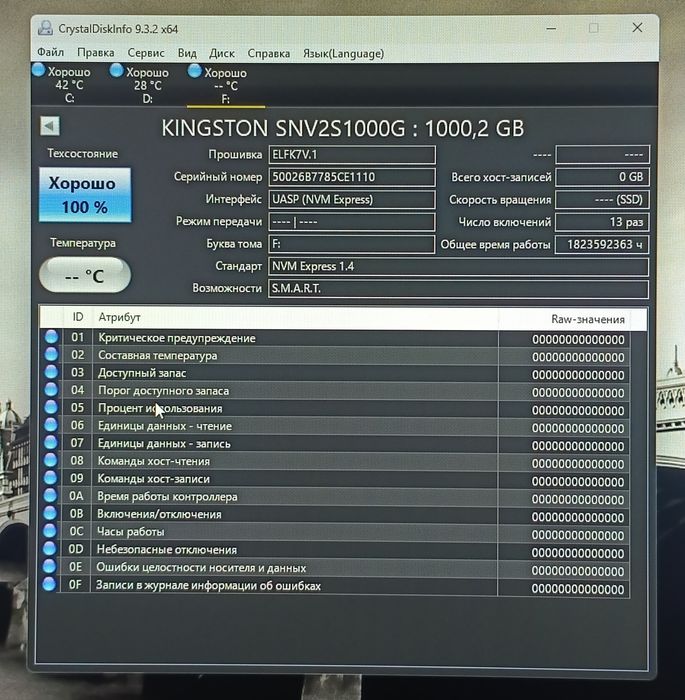685x700 pixels.
Task: Click the Интерфейс field UASP (NVM Express)
Action: (x=352, y=199)
